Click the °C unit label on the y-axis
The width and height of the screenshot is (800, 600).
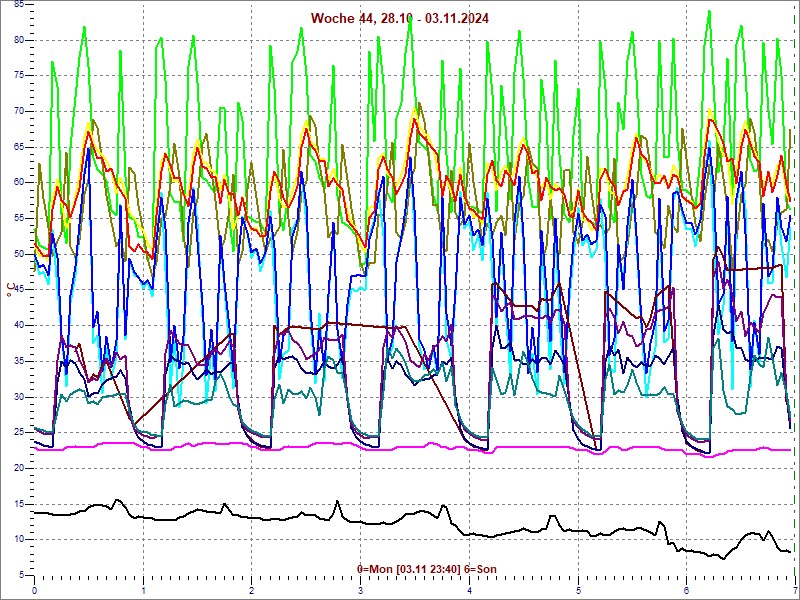[x=11, y=289]
